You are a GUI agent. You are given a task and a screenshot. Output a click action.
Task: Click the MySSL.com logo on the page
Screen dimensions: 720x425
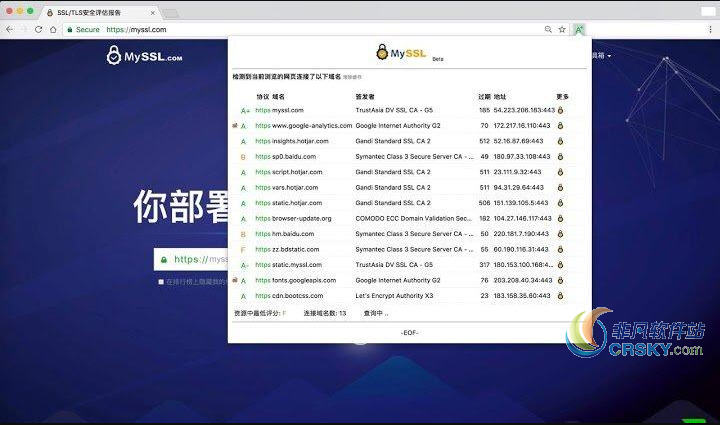click(144, 56)
